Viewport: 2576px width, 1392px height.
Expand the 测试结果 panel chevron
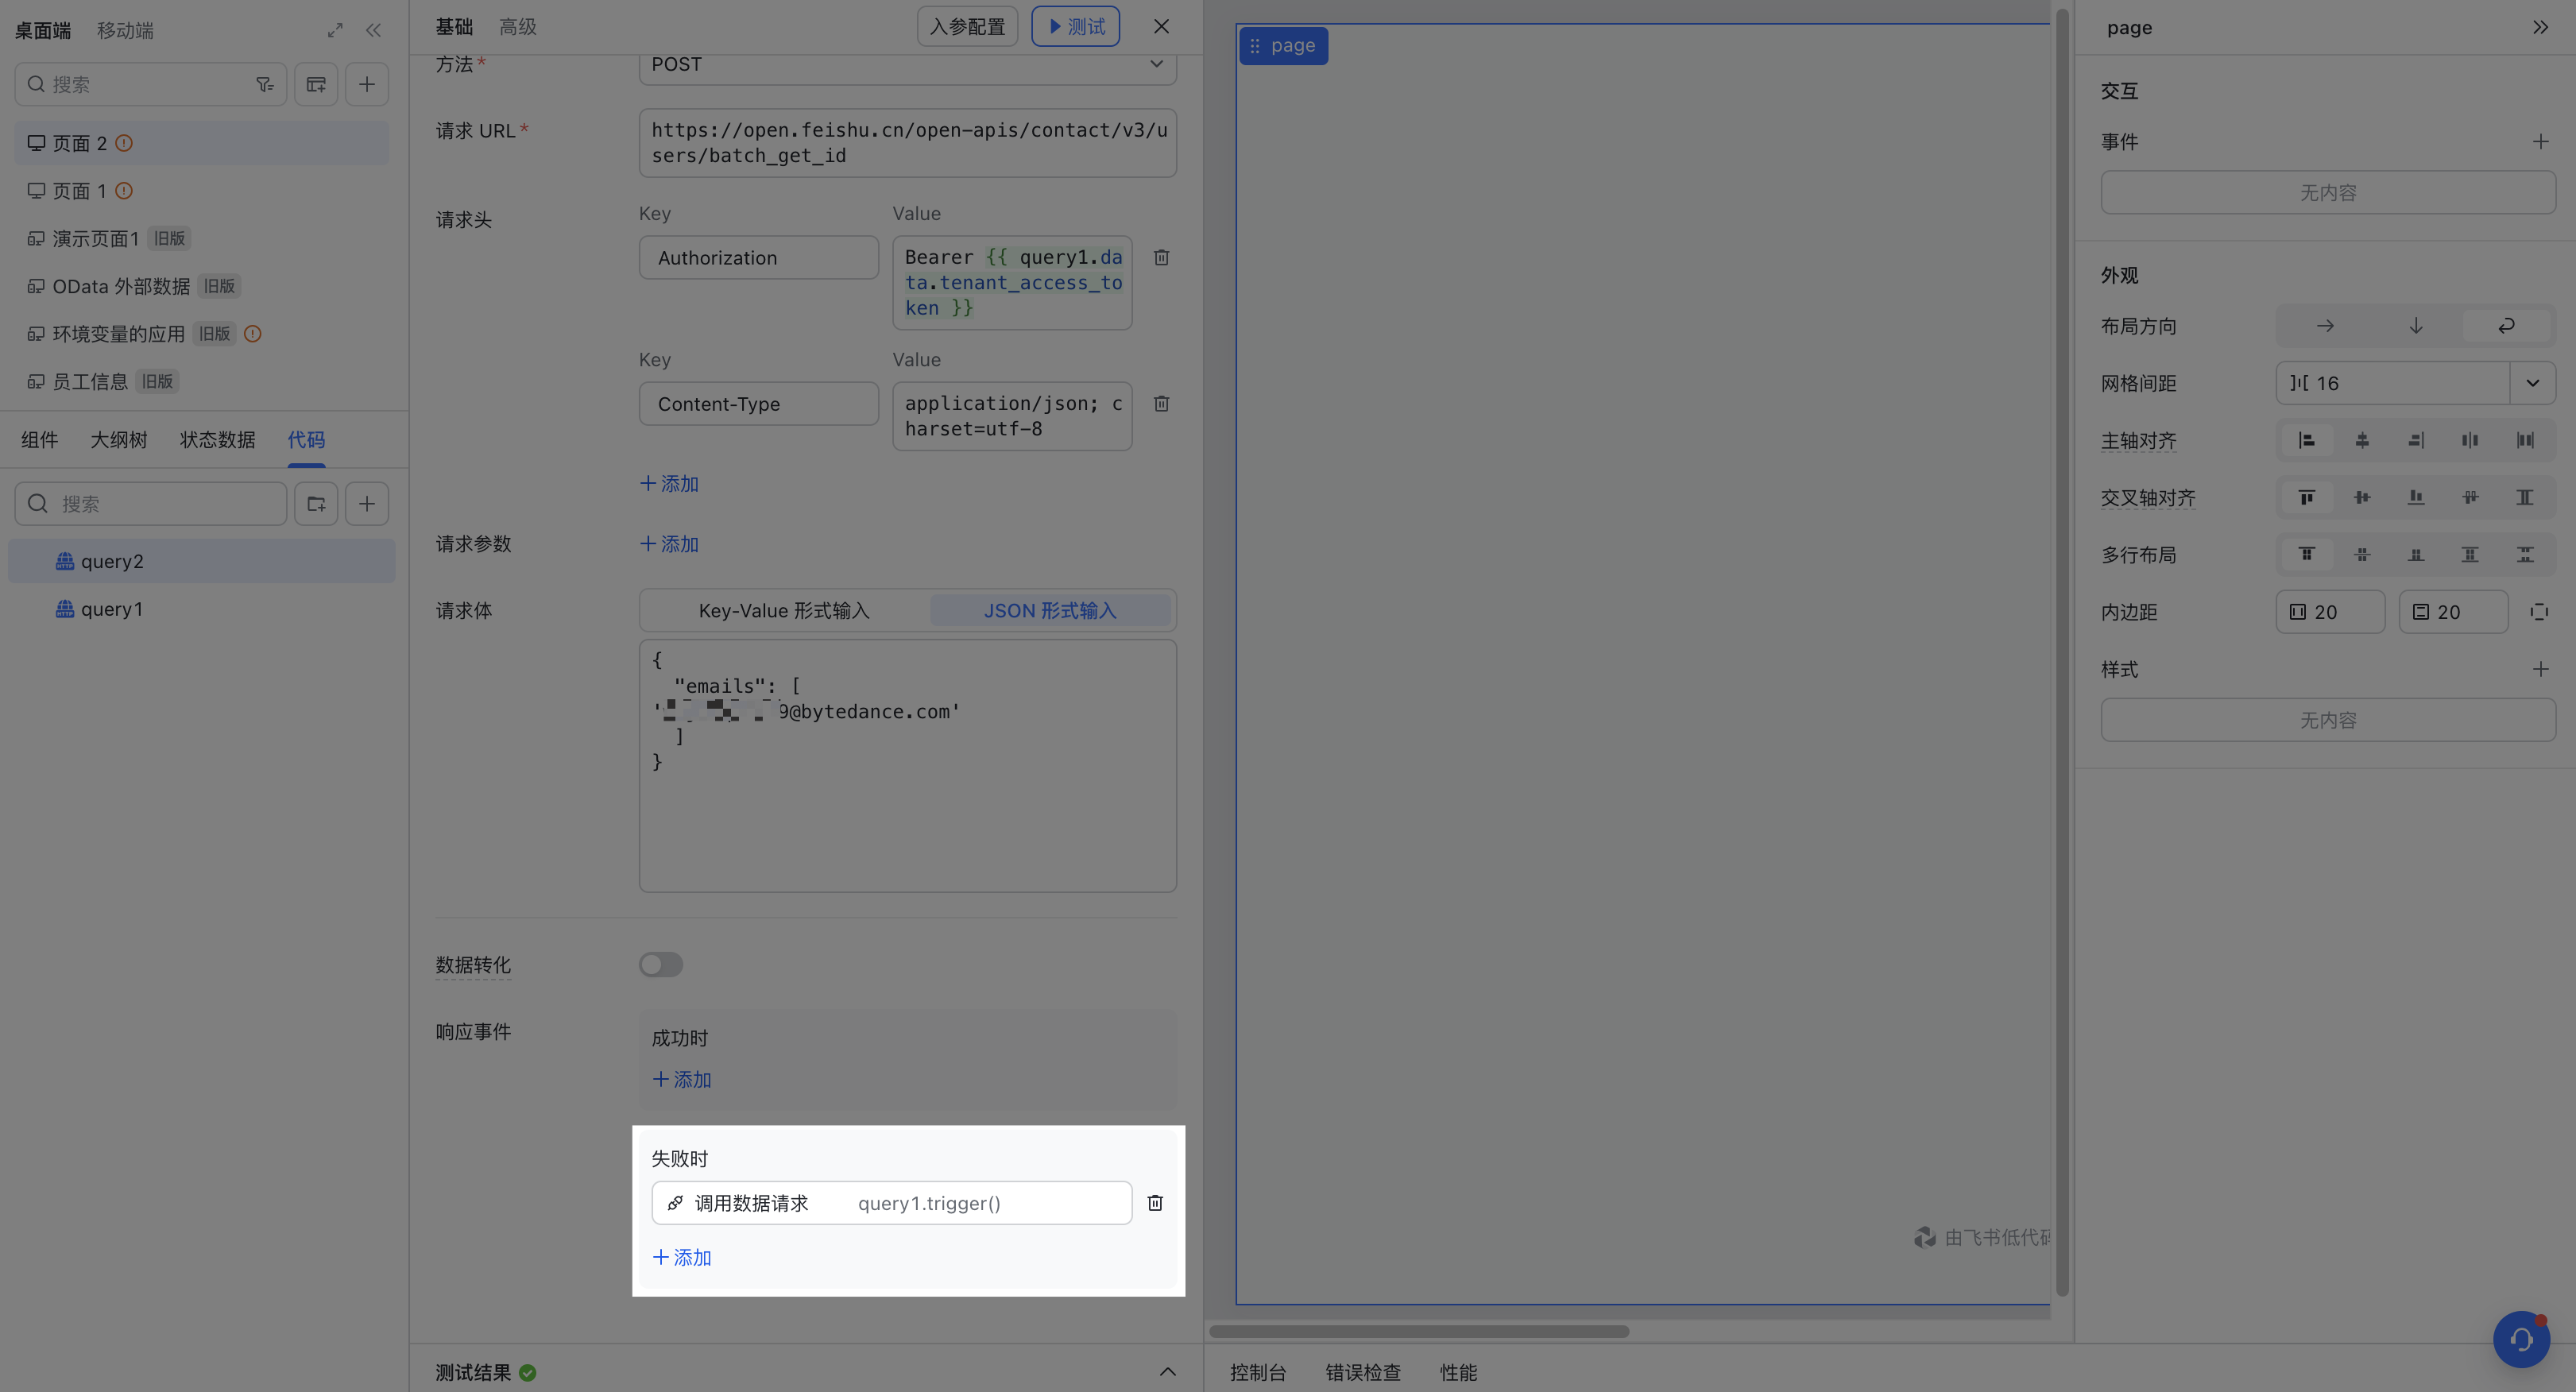tap(1167, 1372)
